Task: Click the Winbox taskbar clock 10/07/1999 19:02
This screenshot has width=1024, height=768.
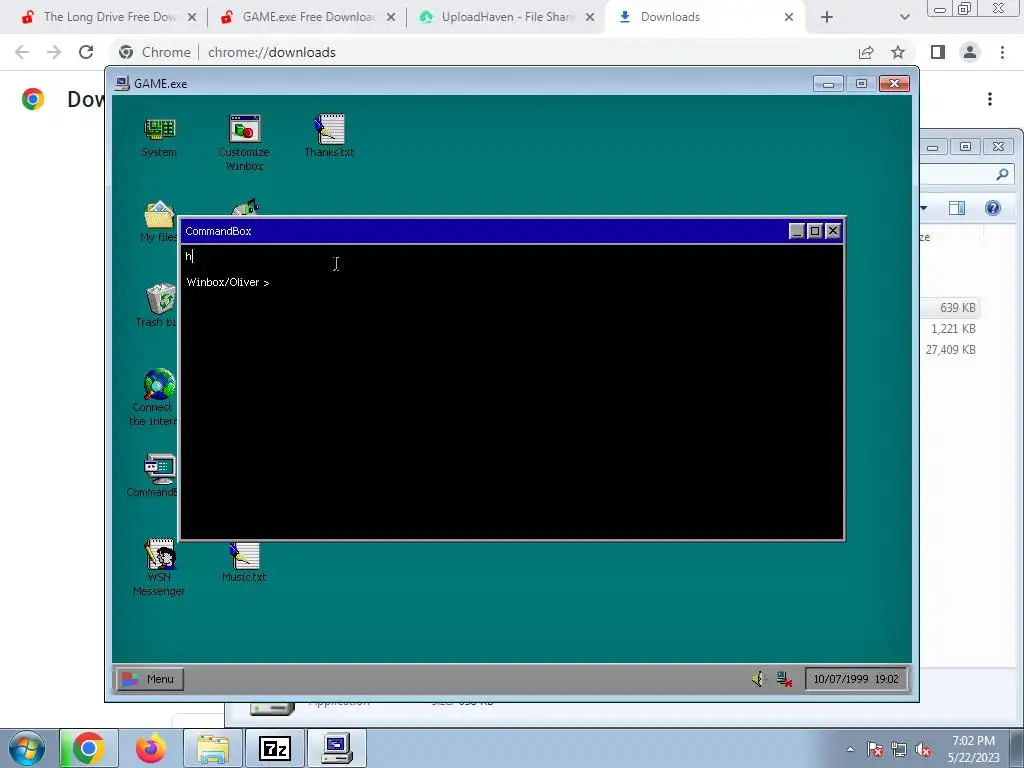Action: tap(856, 679)
